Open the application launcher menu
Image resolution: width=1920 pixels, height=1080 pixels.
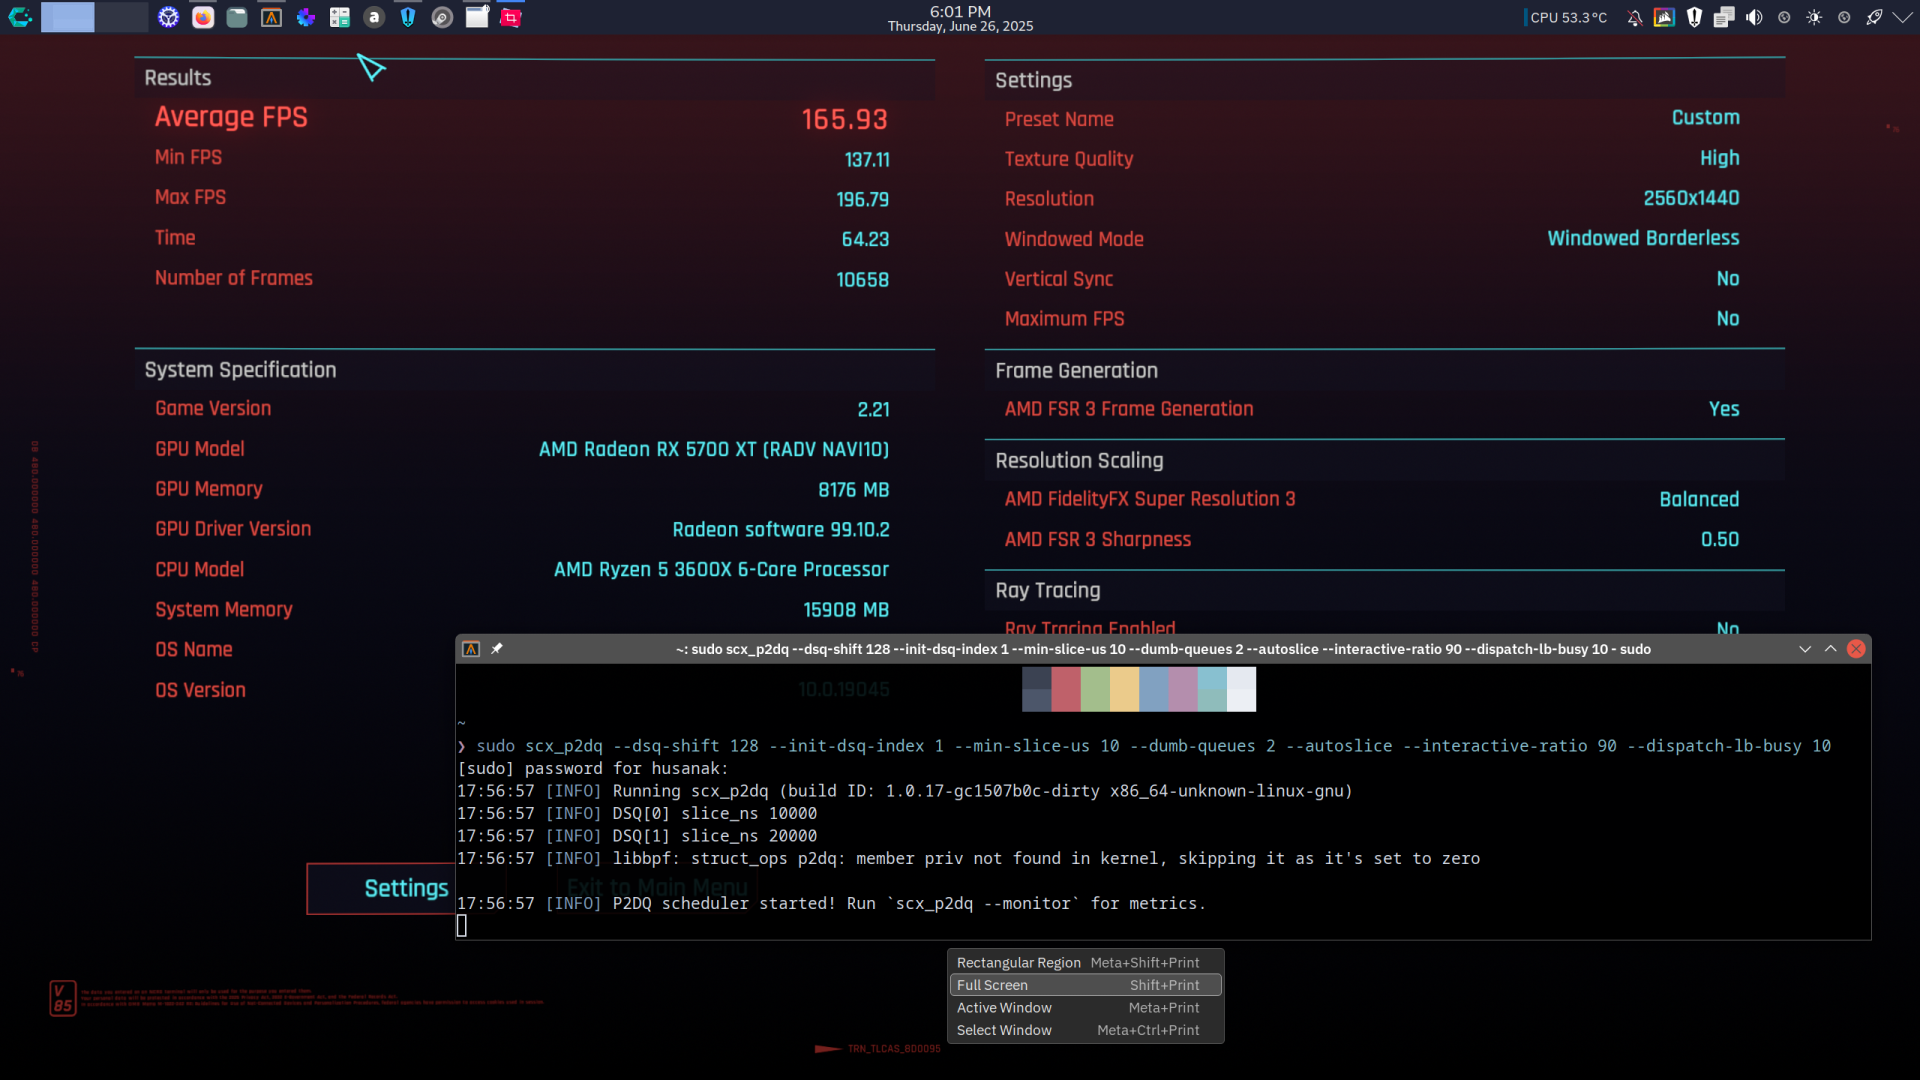coord(20,17)
